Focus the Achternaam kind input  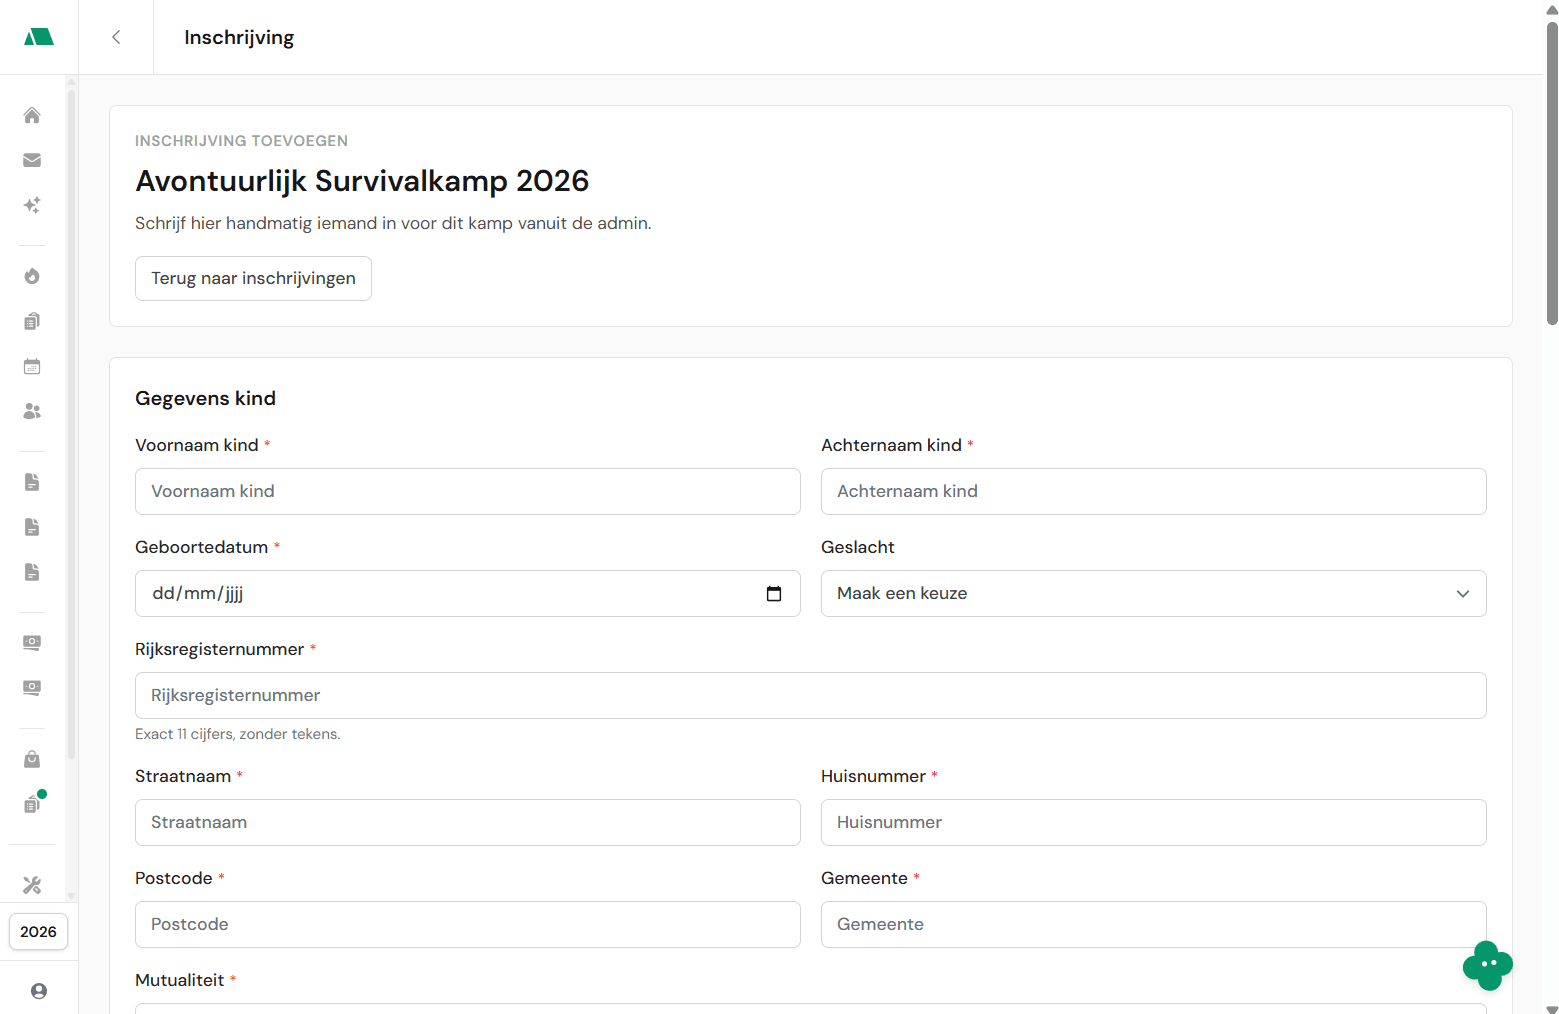[x=1153, y=492]
